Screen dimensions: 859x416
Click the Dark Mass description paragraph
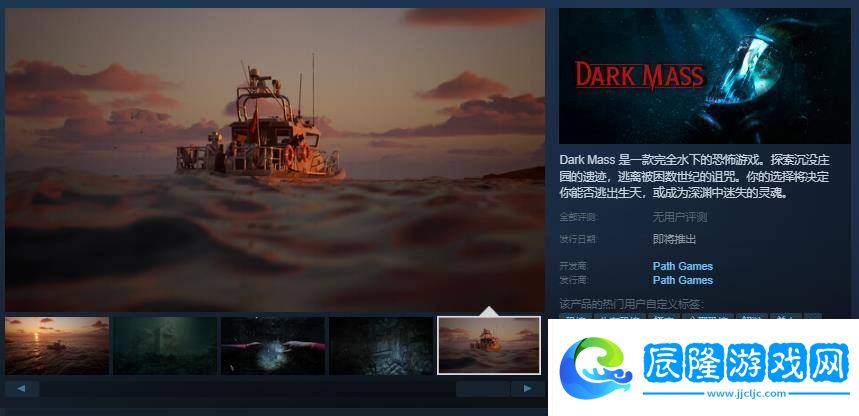tap(695, 176)
